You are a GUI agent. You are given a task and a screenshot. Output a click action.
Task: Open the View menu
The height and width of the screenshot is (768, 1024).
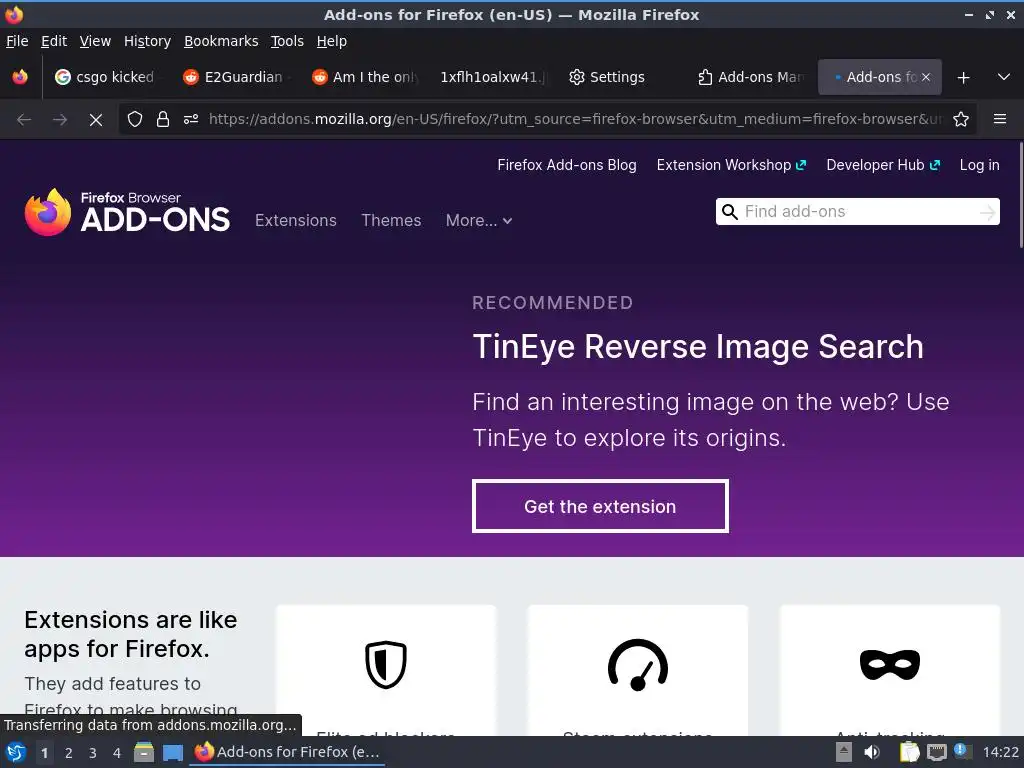[x=95, y=41]
